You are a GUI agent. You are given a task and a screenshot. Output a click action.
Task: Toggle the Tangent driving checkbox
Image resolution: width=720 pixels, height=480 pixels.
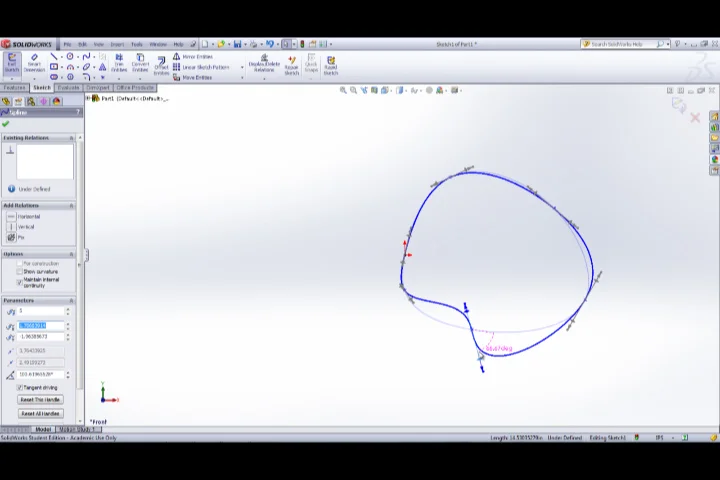click(x=19, y=388)
